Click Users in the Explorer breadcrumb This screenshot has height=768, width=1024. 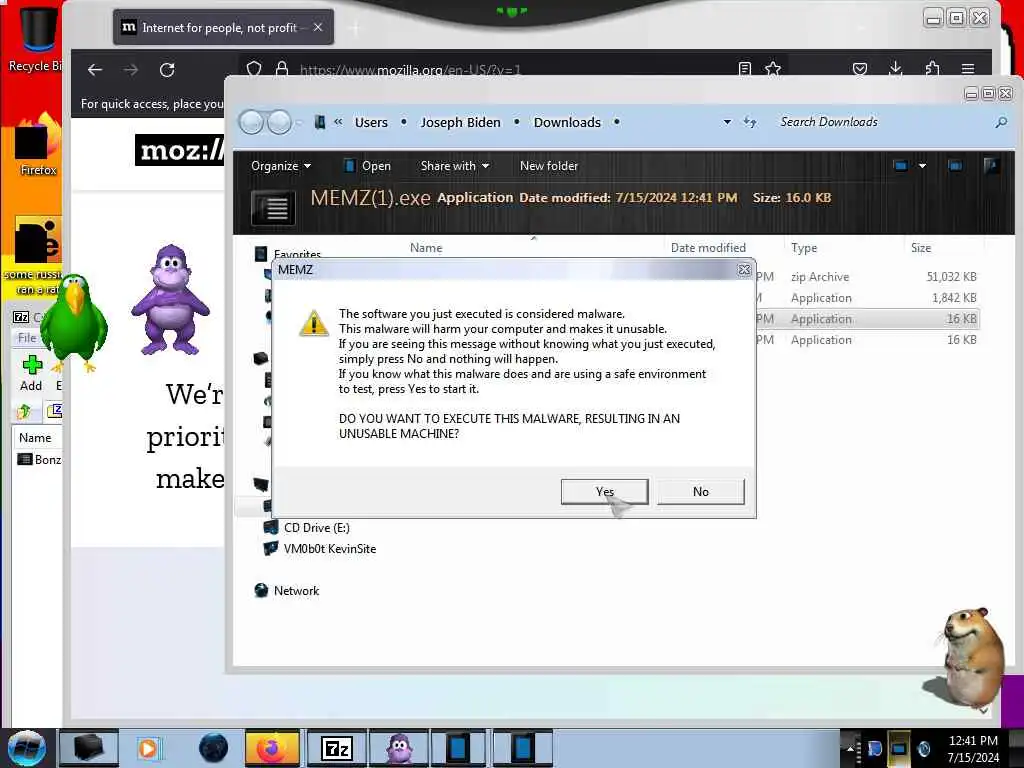371,122
